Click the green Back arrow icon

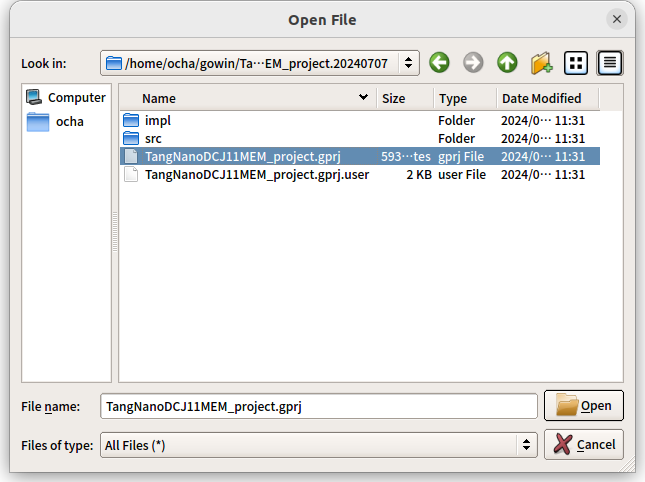(439, 63)
